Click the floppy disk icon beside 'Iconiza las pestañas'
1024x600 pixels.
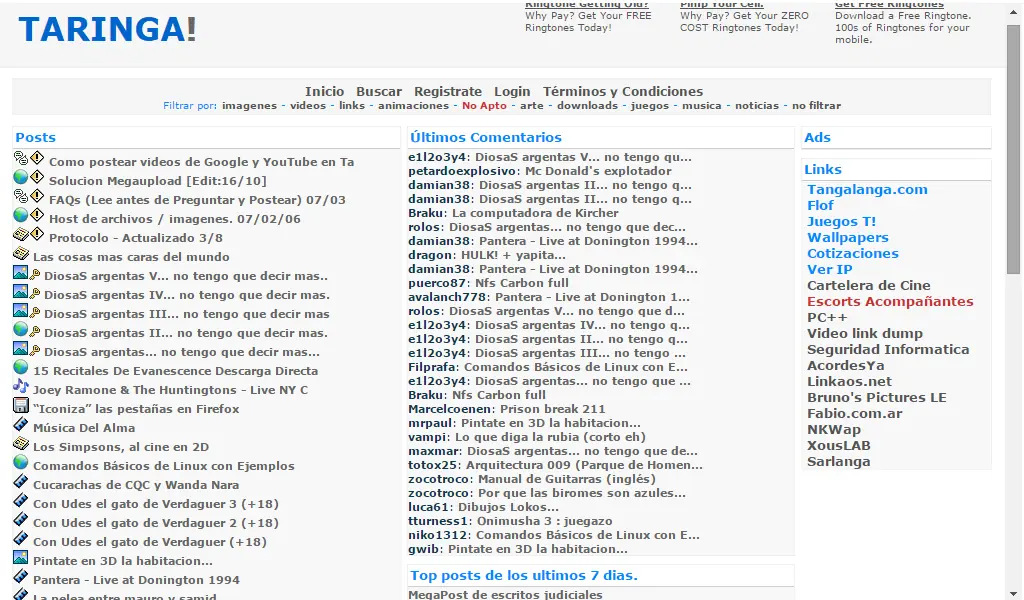pyautogui.click(x=21, y=405)
